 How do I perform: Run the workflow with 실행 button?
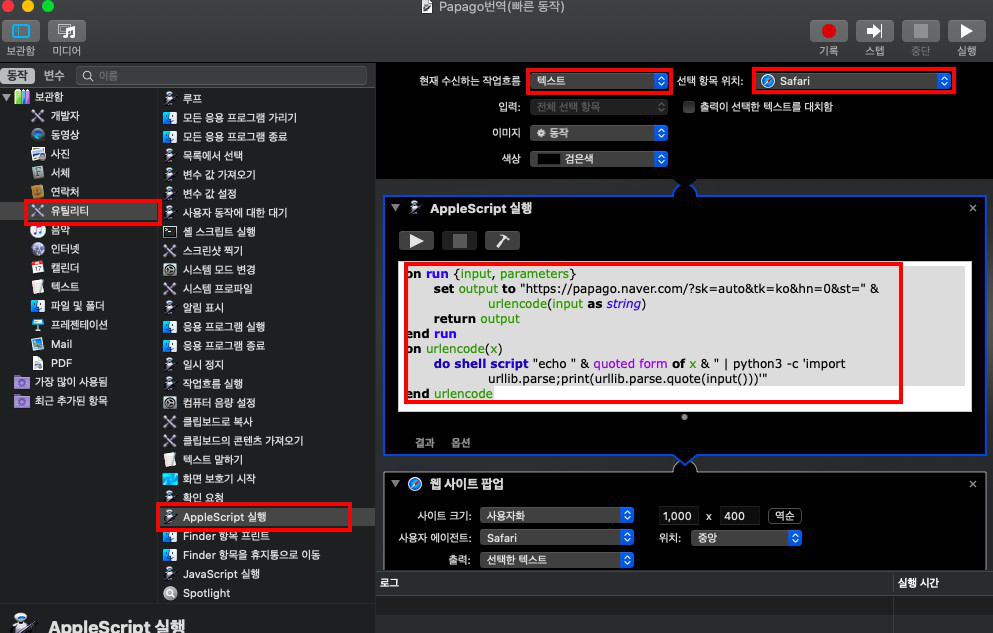[x=966, y=31]
